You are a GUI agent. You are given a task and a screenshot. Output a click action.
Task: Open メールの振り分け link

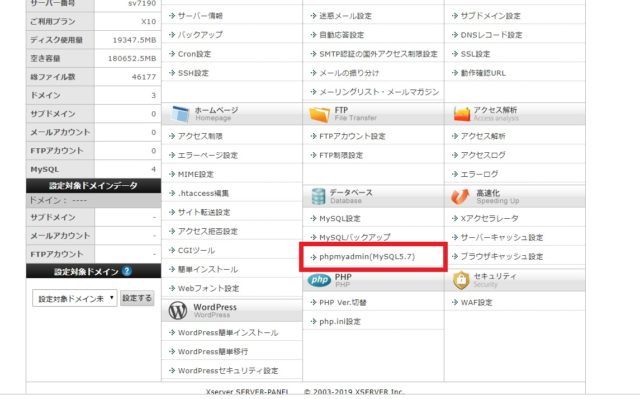(x=349, y=73)
